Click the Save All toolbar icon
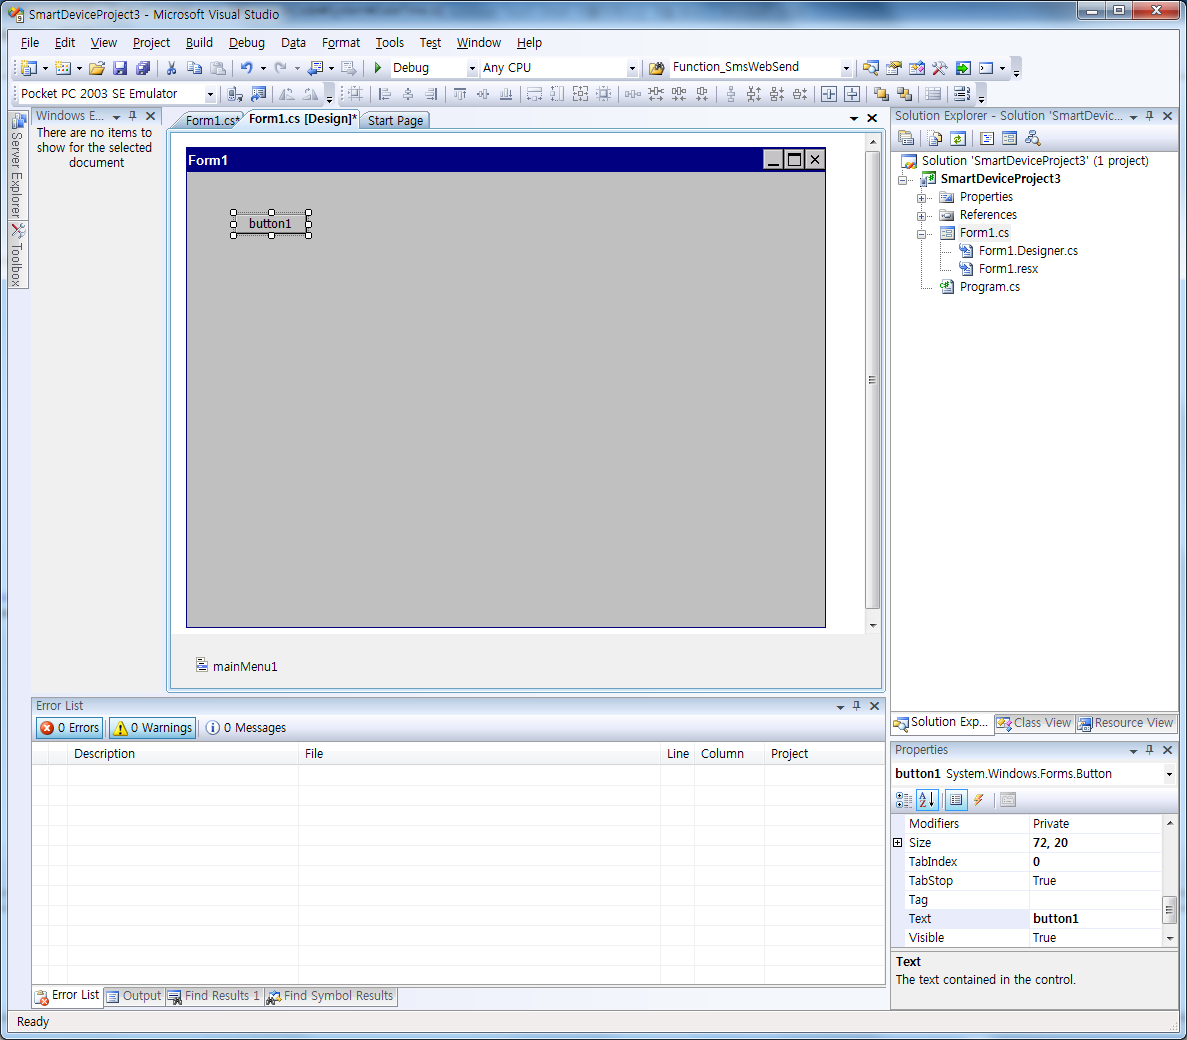This screenshot has width=1187, height=1040. point(143,68)
